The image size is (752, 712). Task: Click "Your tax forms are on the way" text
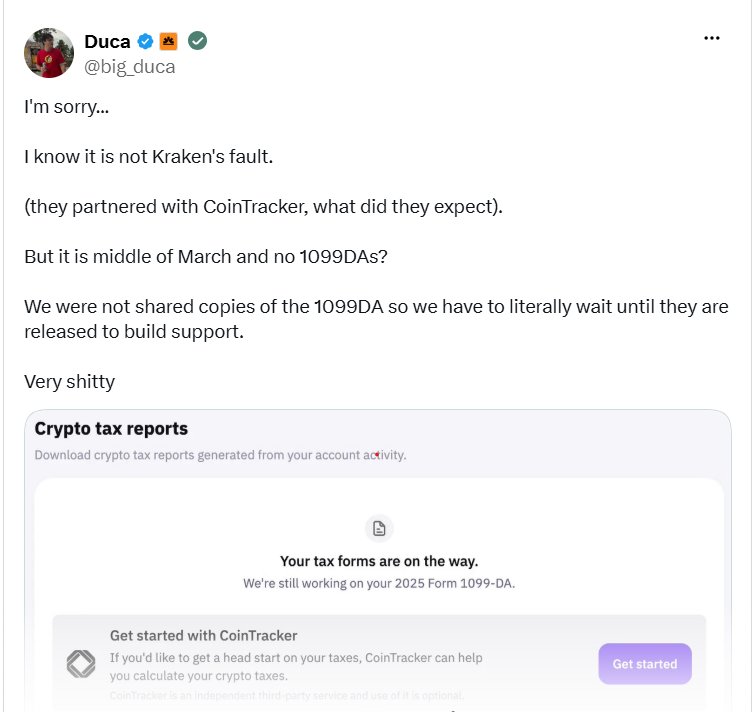[x=379, y=561]
